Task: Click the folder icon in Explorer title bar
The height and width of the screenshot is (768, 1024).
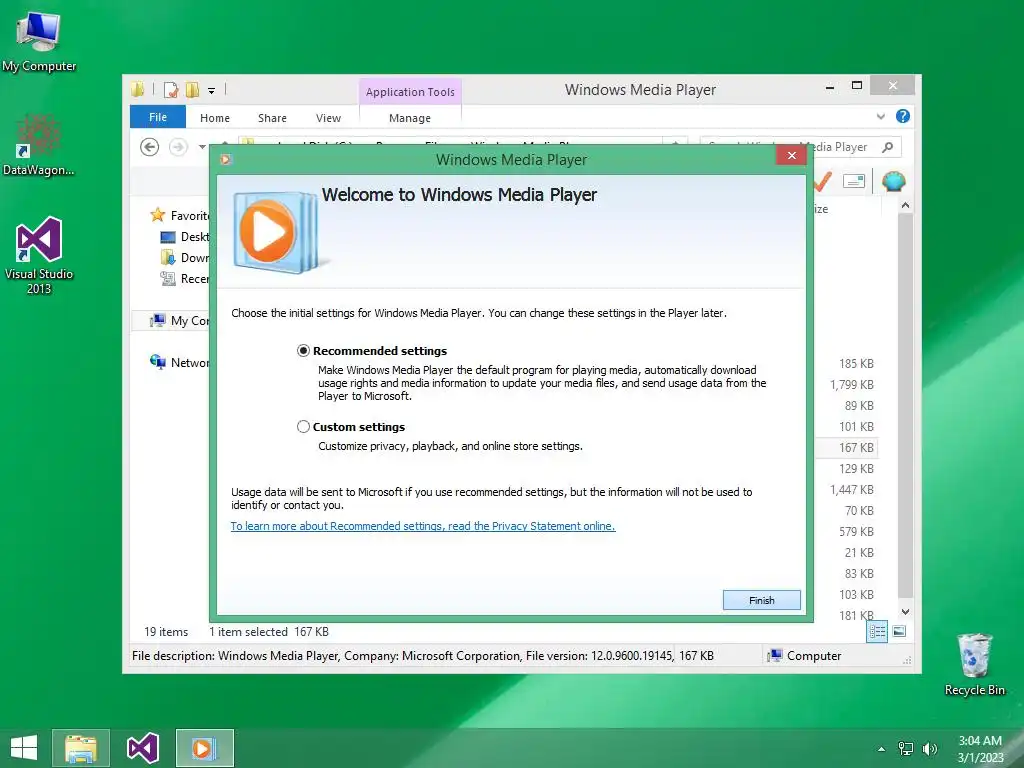Action: pos(137,89)
